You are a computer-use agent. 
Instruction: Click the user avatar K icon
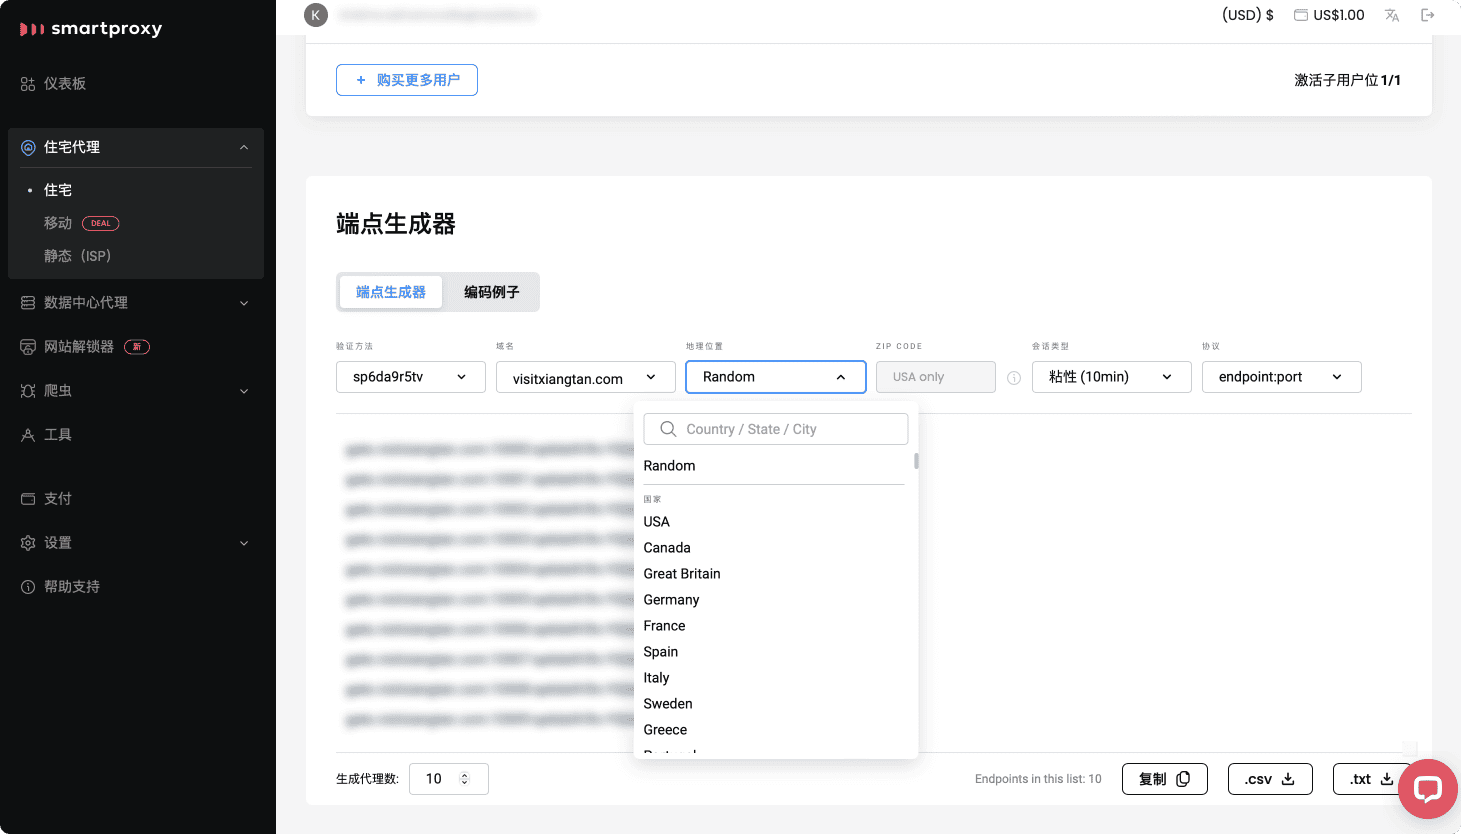(316, 15)
